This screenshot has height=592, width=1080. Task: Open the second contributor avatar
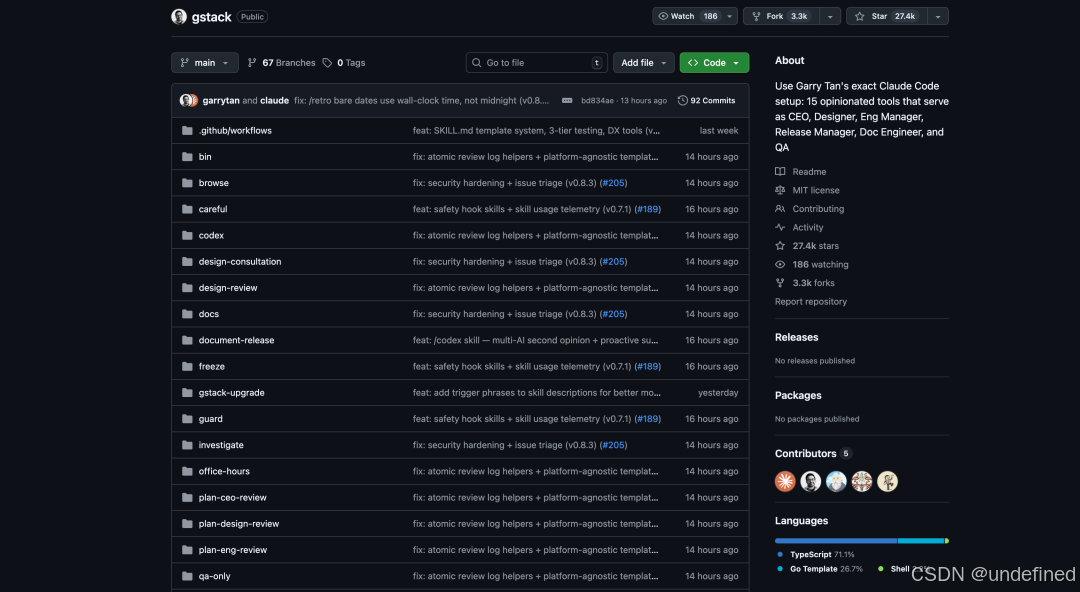point(811,481)
